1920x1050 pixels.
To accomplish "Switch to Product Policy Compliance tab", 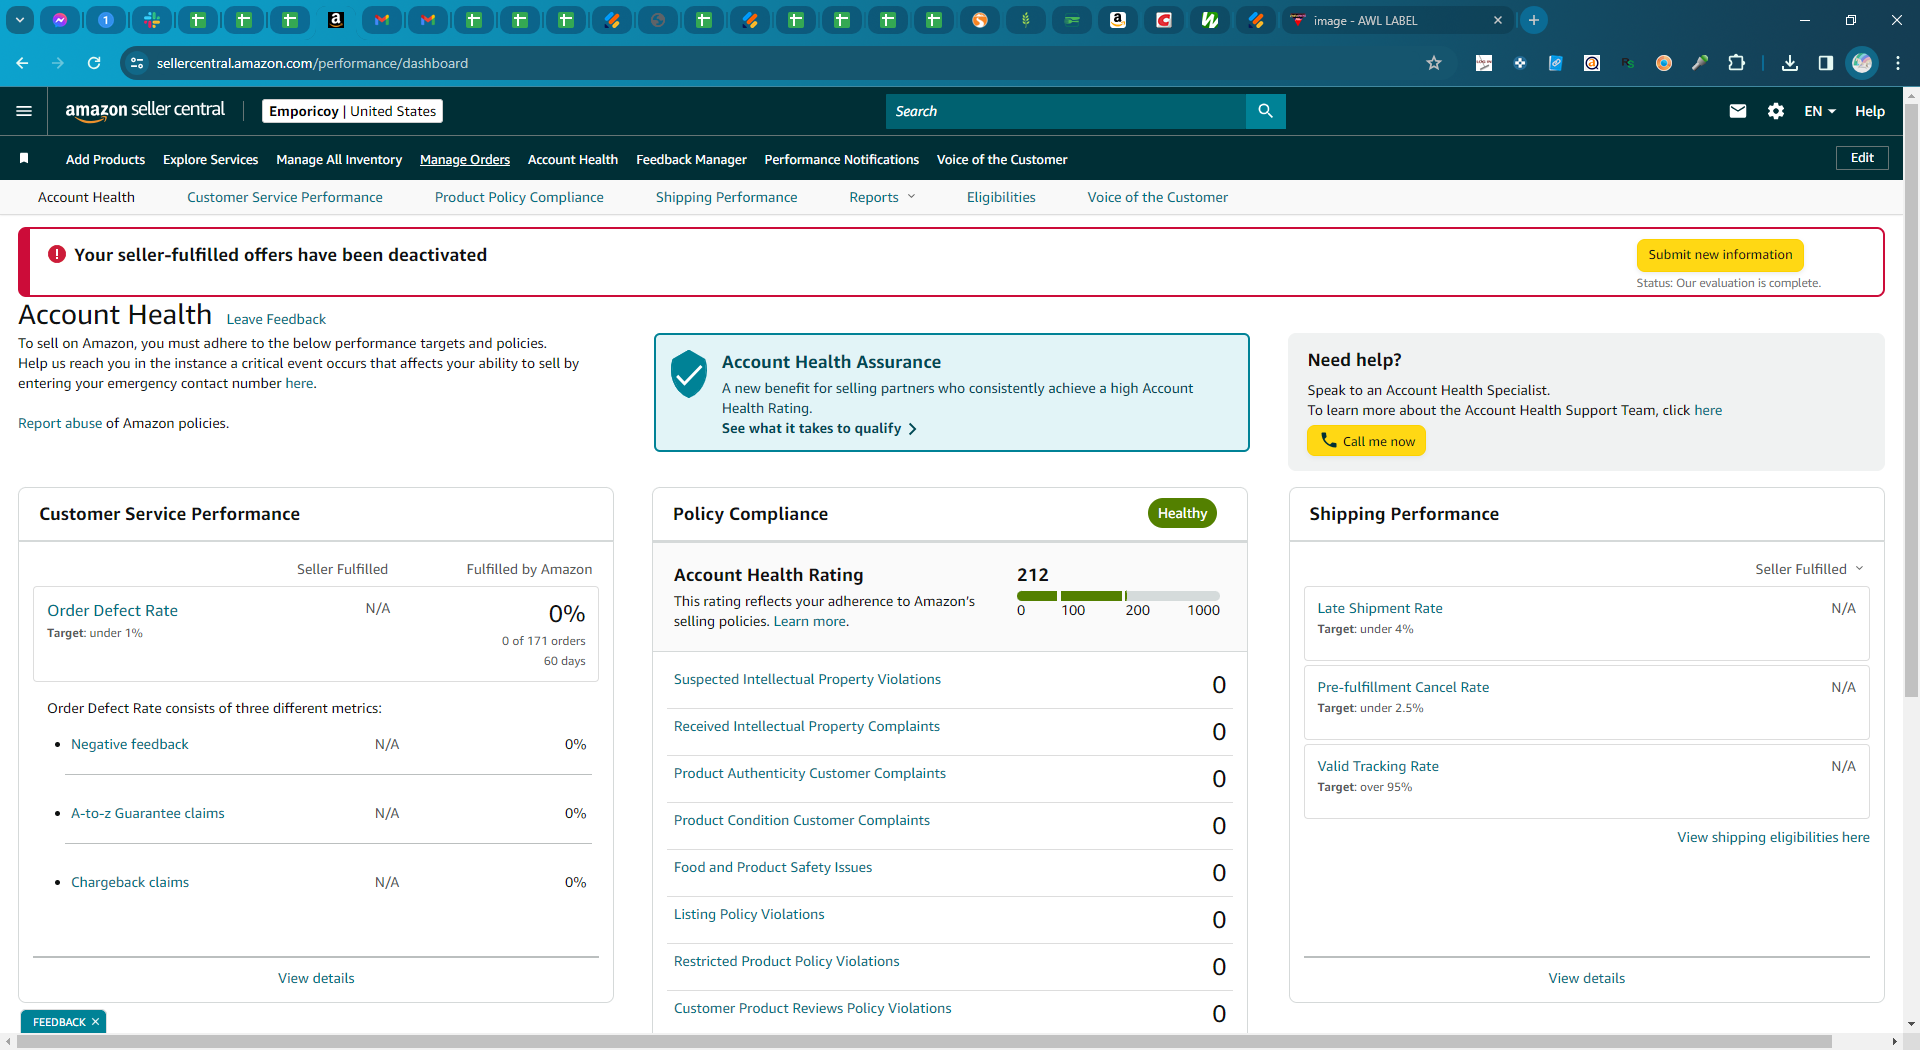I will [x=519, y=197].
